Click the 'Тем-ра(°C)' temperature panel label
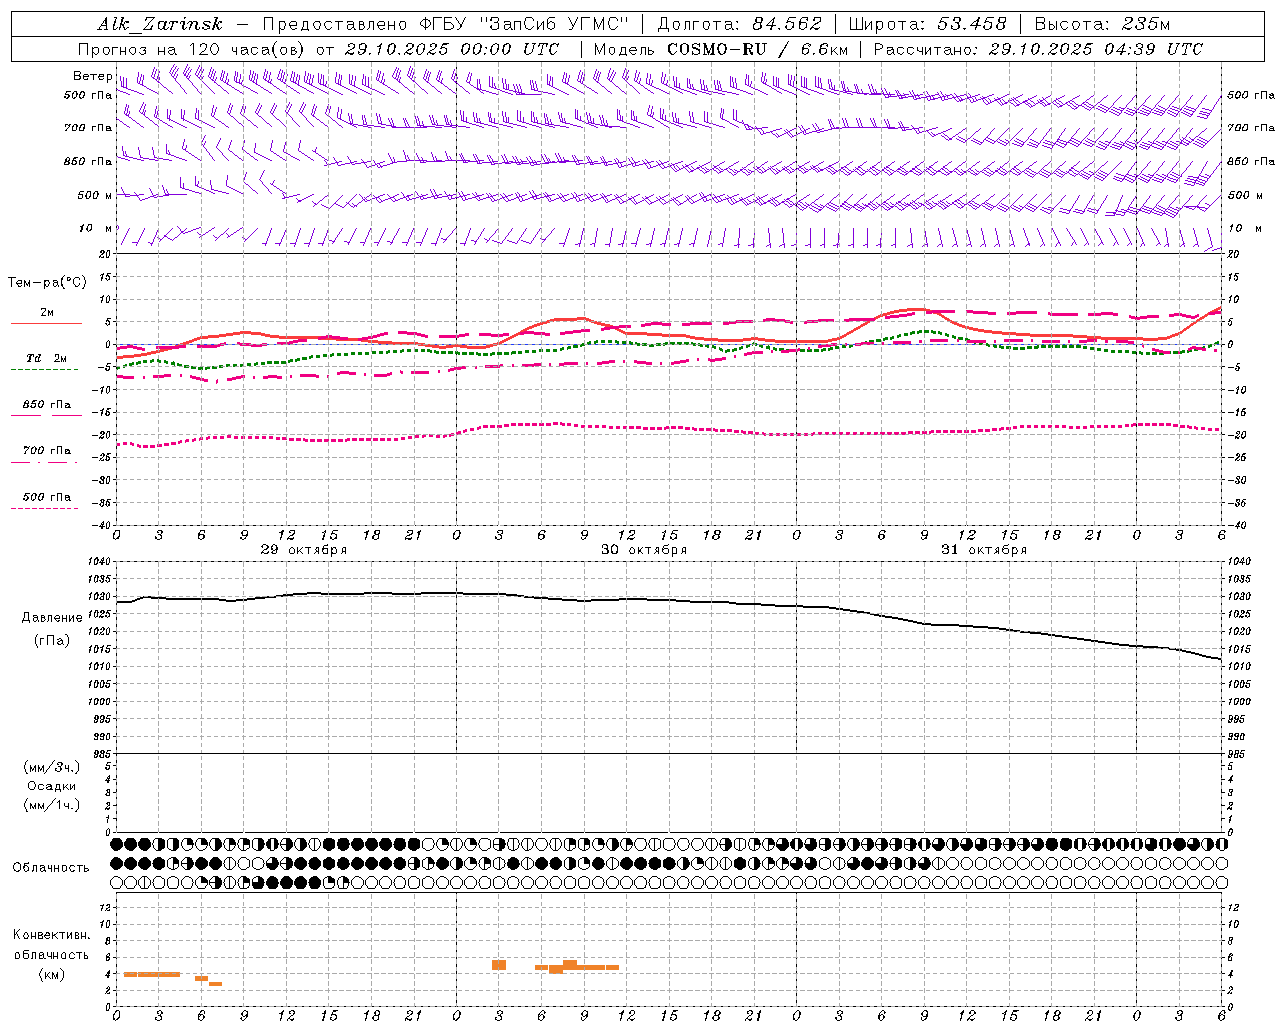Viewport: 1280px width, 1024px height. pos(47,283)
